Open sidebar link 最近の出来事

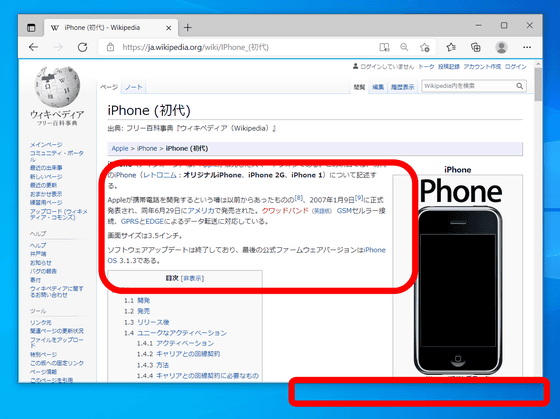pos(46,168)
